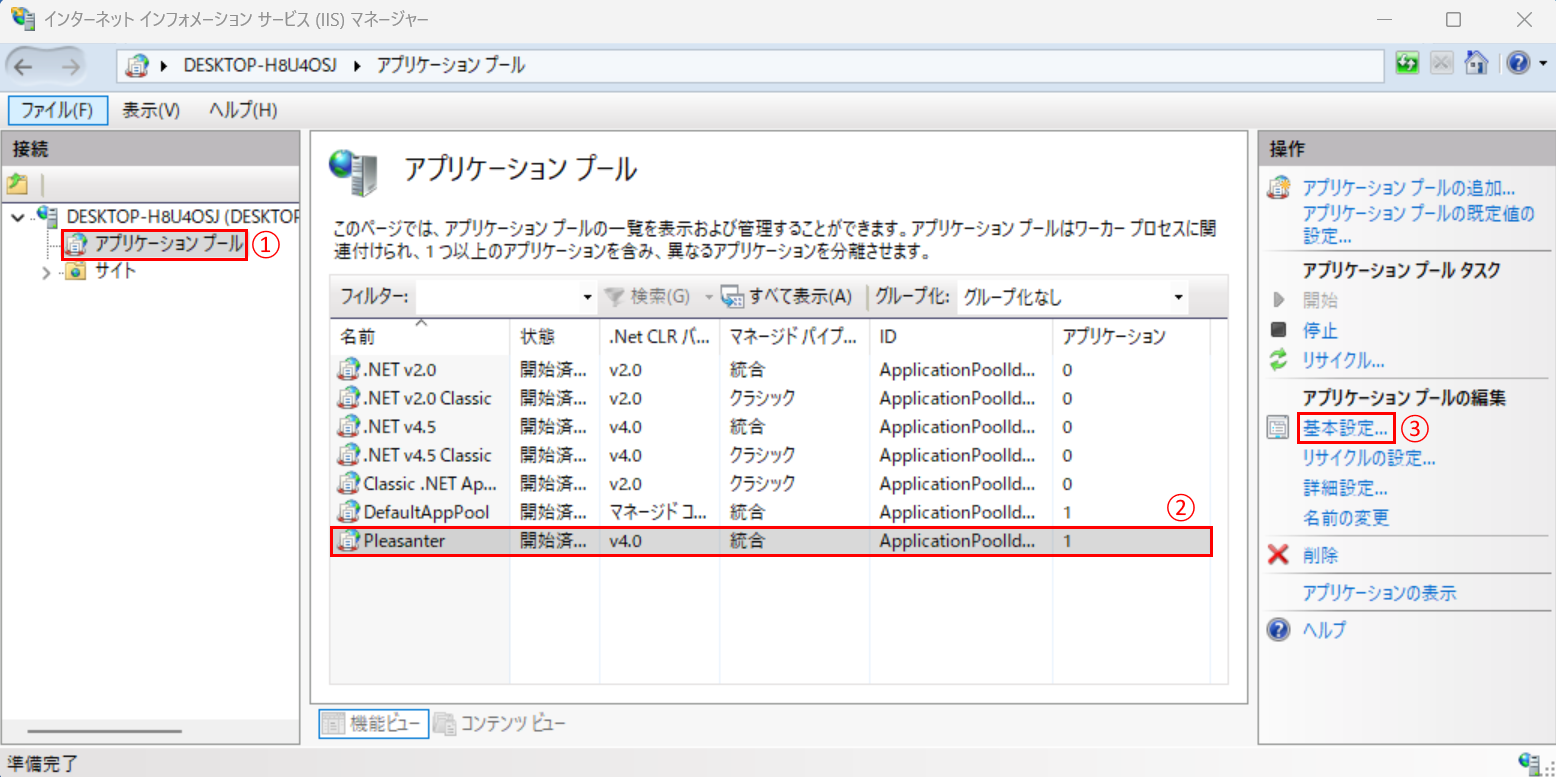Sort by .Net CLR バージョン column header
Screen dimensions: 1556x777
pyautogui.click(x=659, y=336)
